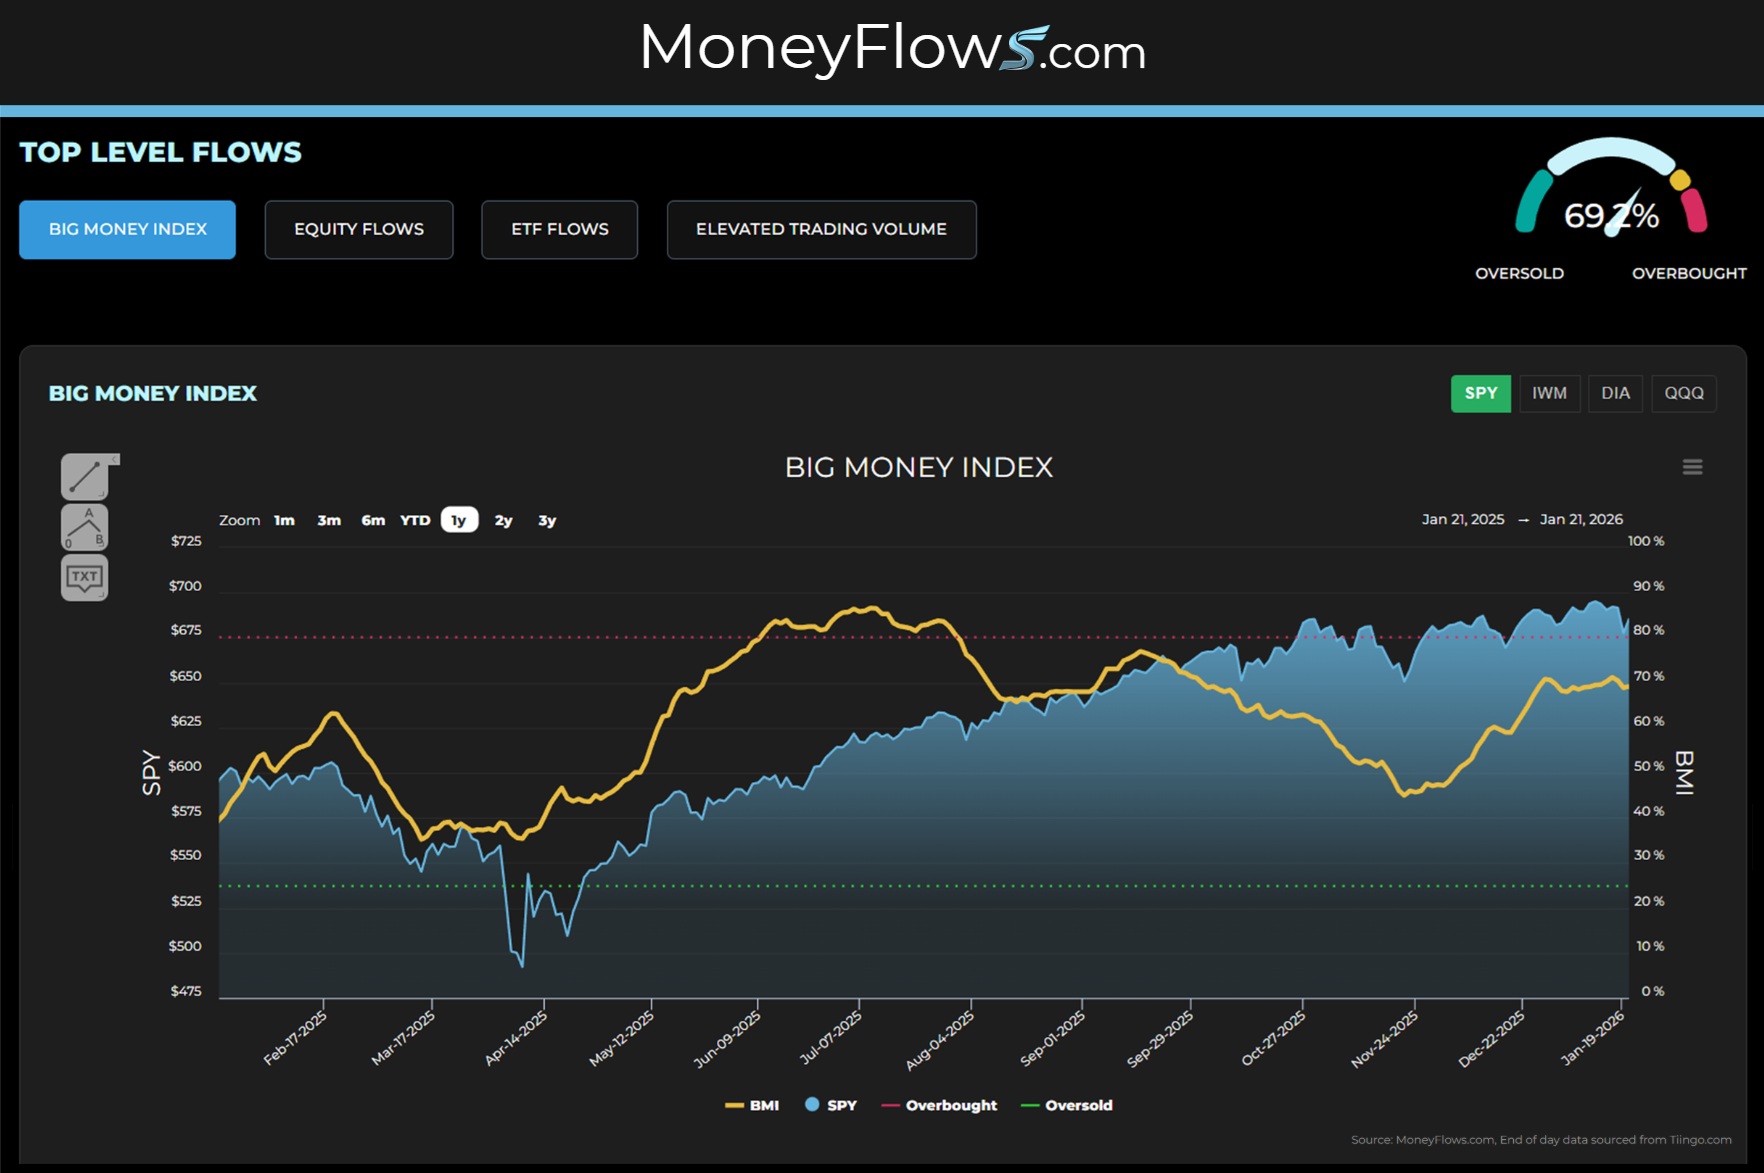Toggle the BMI series in legend
This screenshot has width=1764, height=1173.
pos(753,1105)
